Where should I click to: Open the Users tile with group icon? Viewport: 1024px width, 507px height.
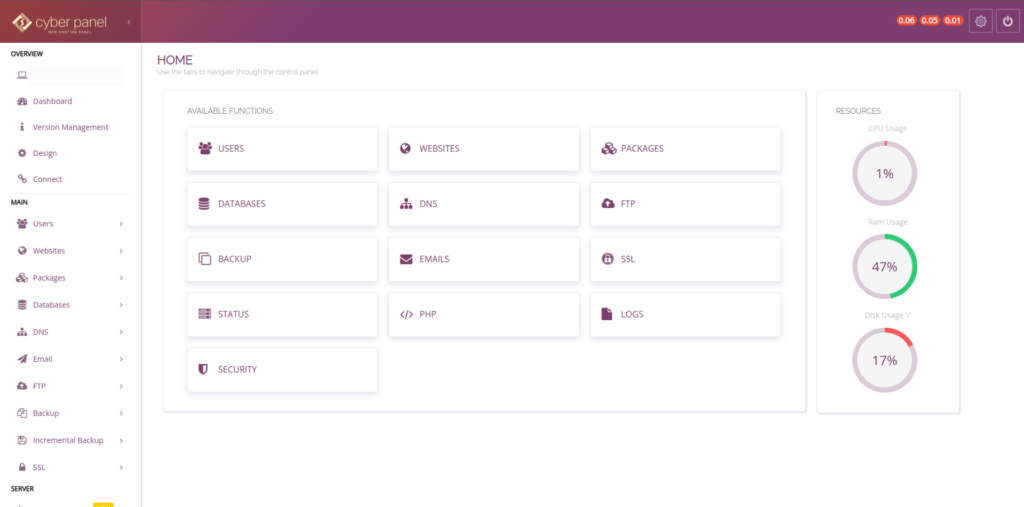click(282, 148)
